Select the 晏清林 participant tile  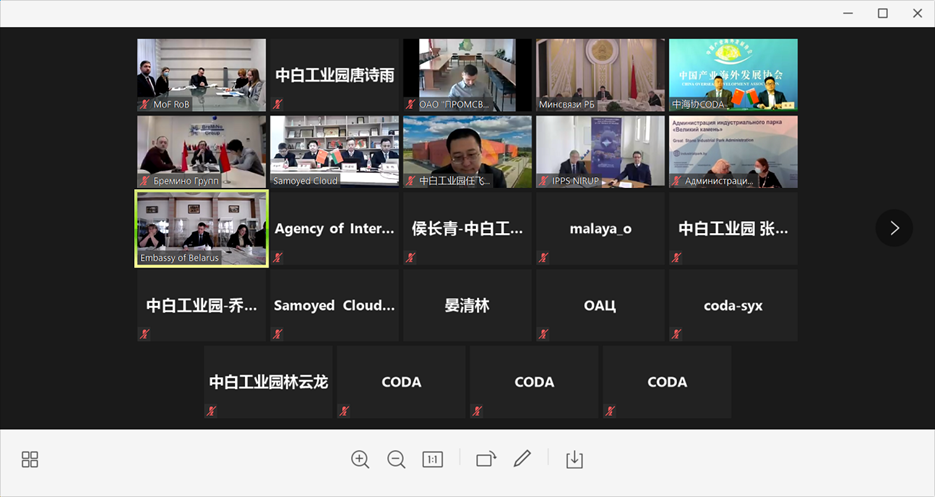click(467, 305)
